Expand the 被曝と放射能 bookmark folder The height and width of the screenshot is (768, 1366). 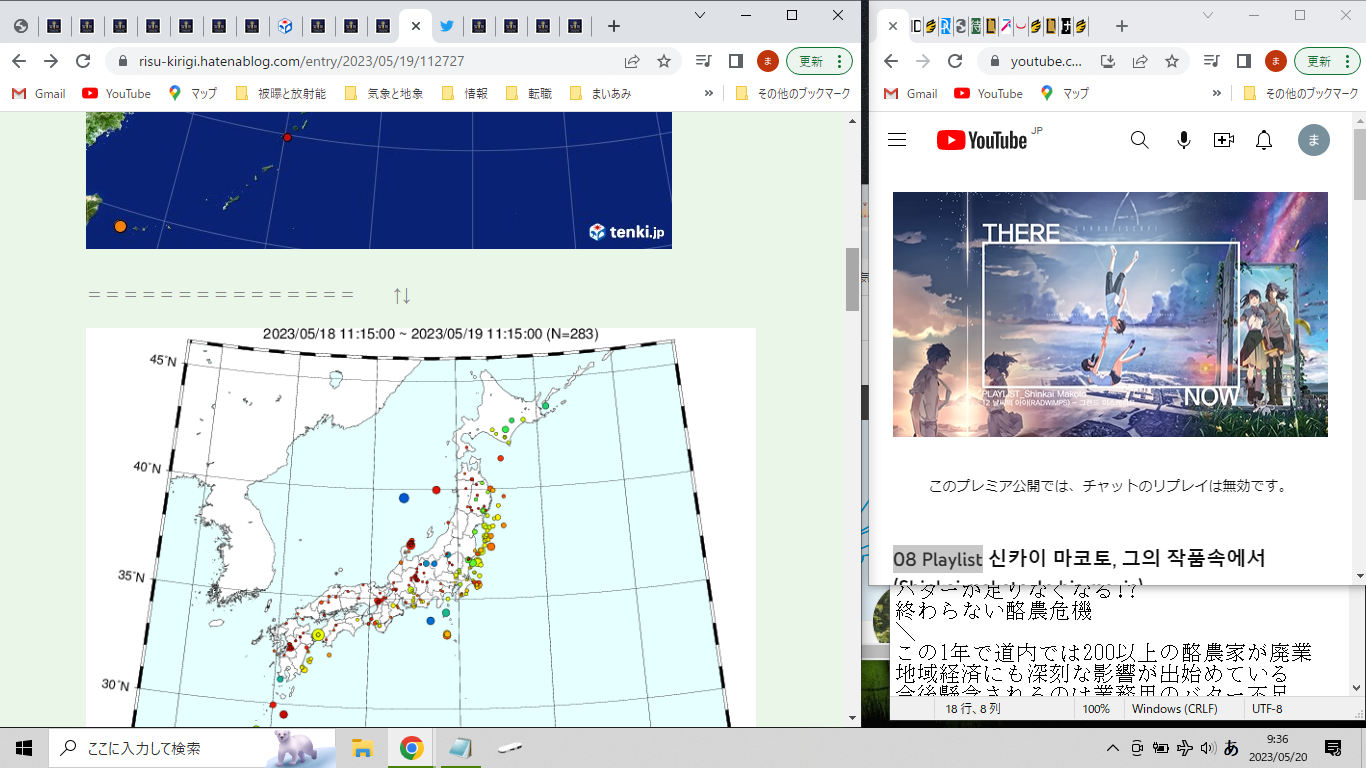tap(281, 93)
